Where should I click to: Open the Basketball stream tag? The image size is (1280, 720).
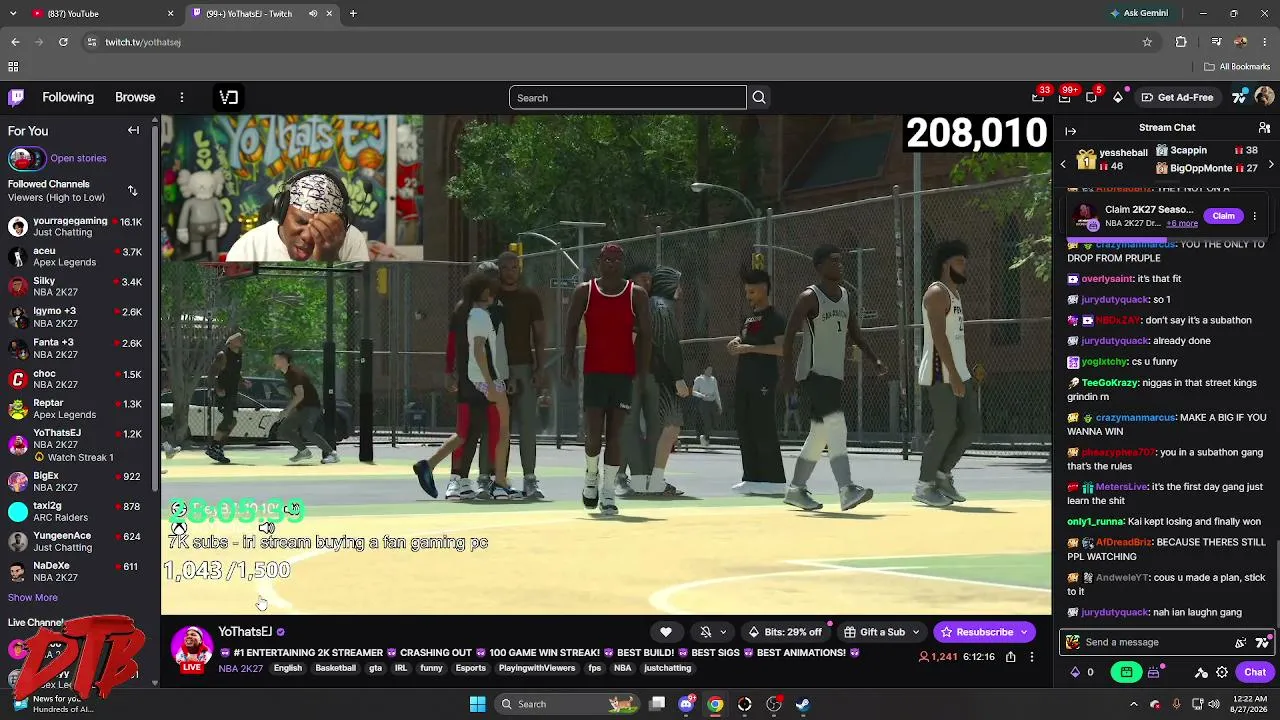pos(336,668)
